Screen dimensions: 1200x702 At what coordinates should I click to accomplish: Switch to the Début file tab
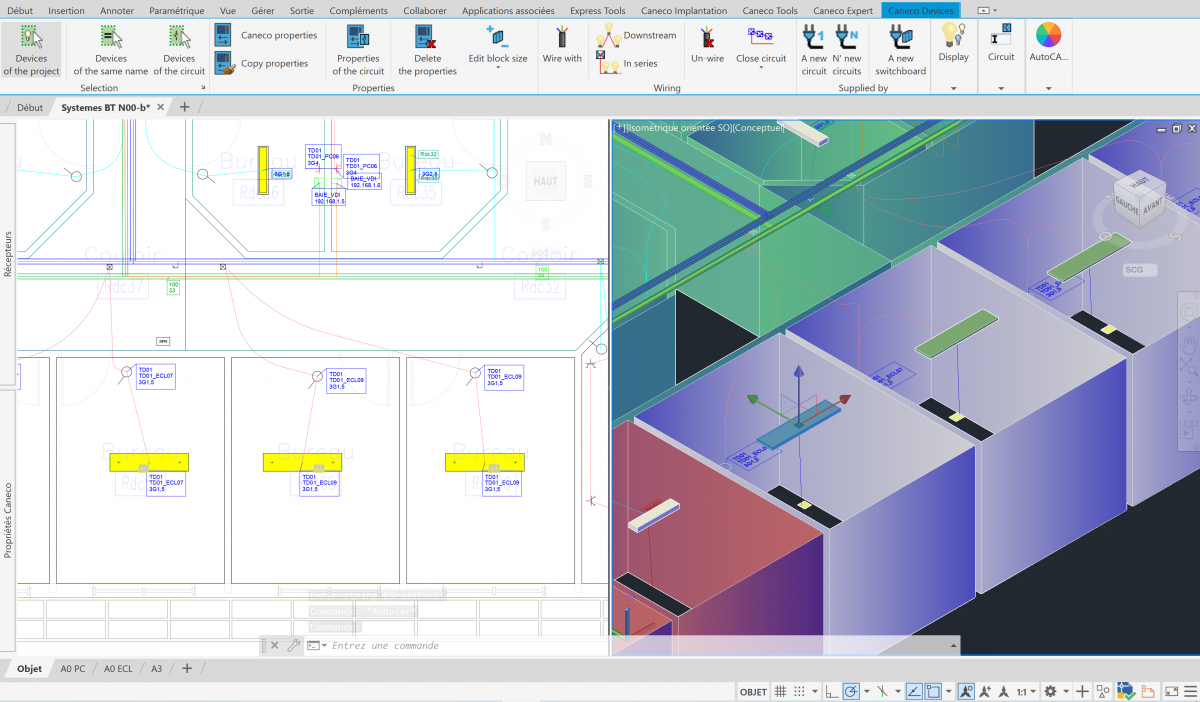pyautogui.click(x=30, y=107)
